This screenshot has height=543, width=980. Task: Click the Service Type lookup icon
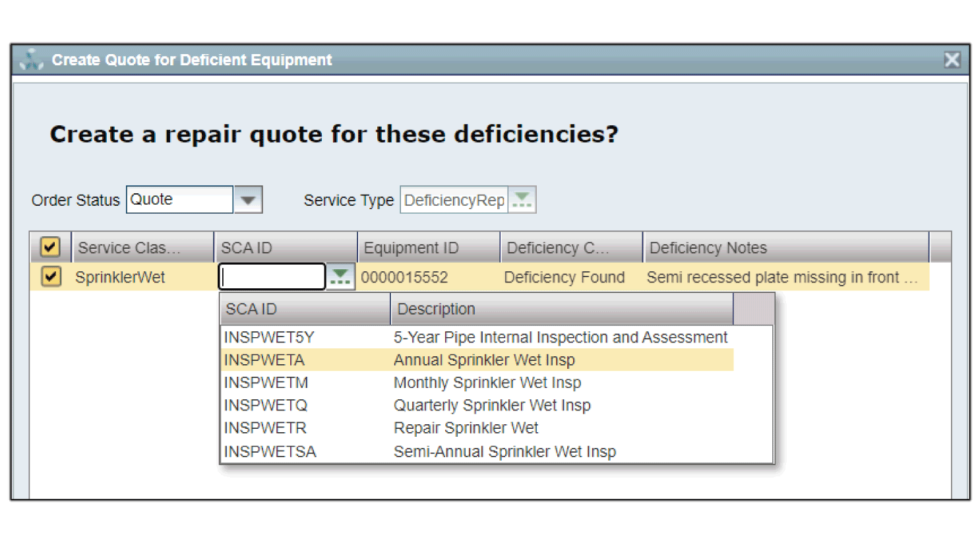[522, 200]
